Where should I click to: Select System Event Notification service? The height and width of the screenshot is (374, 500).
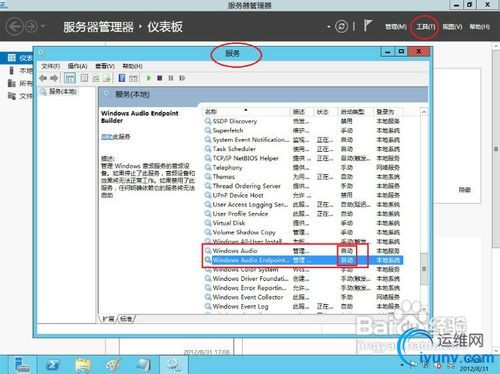click(x=251, y=140)
